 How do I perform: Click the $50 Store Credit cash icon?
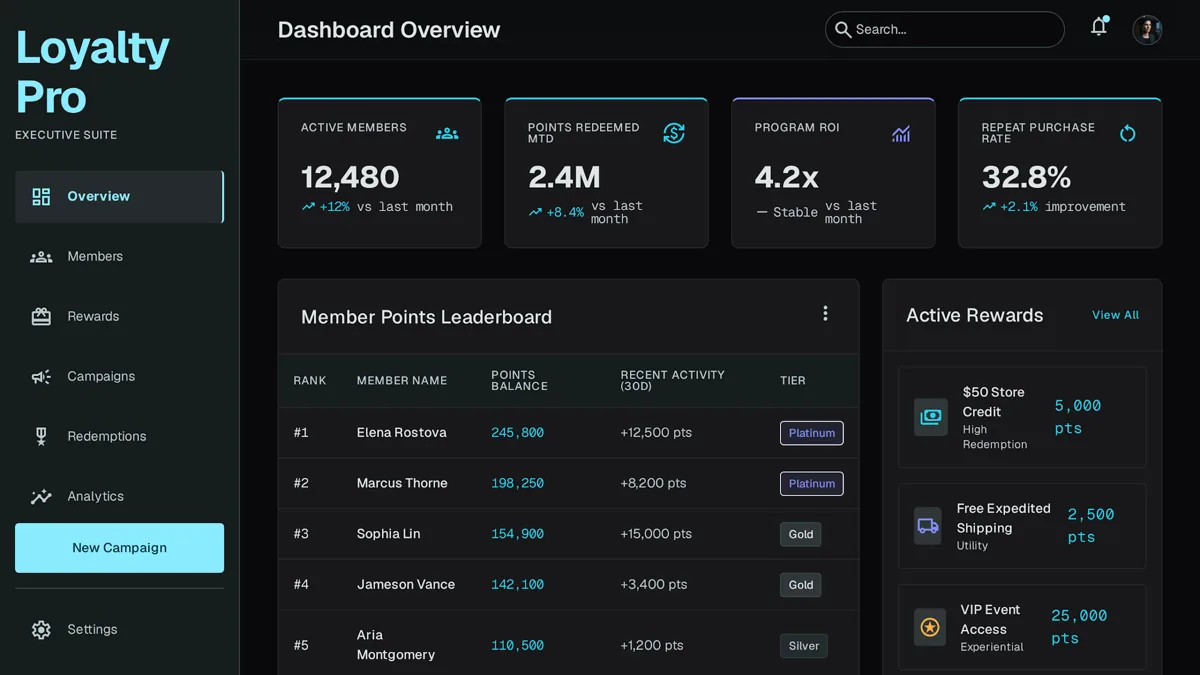pos(931,417)
